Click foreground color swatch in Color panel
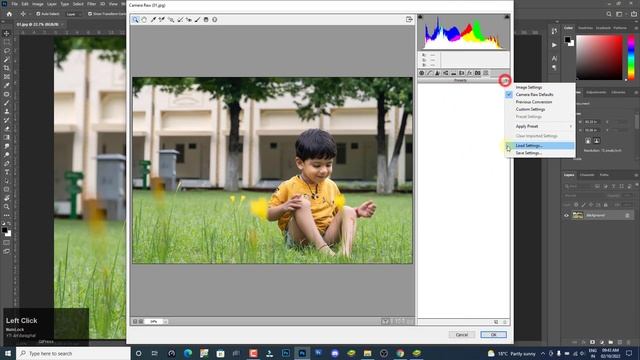This screenshot has width=640, height=360. (567, 40)
